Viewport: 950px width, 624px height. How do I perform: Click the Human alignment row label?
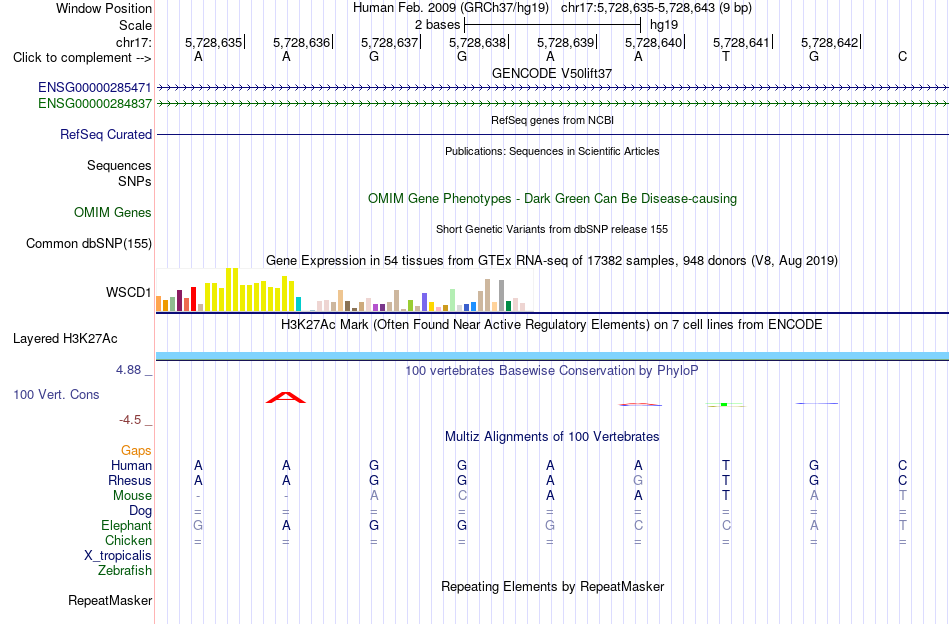[x=131, y=465]
